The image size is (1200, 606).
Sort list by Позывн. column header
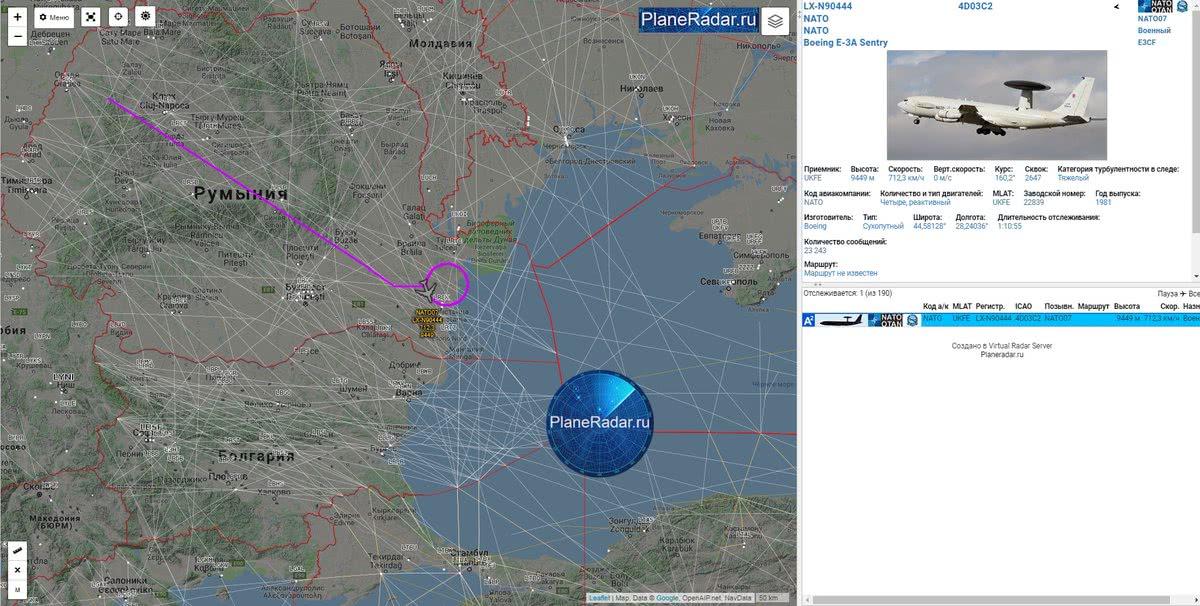(x=1059, y=306)
